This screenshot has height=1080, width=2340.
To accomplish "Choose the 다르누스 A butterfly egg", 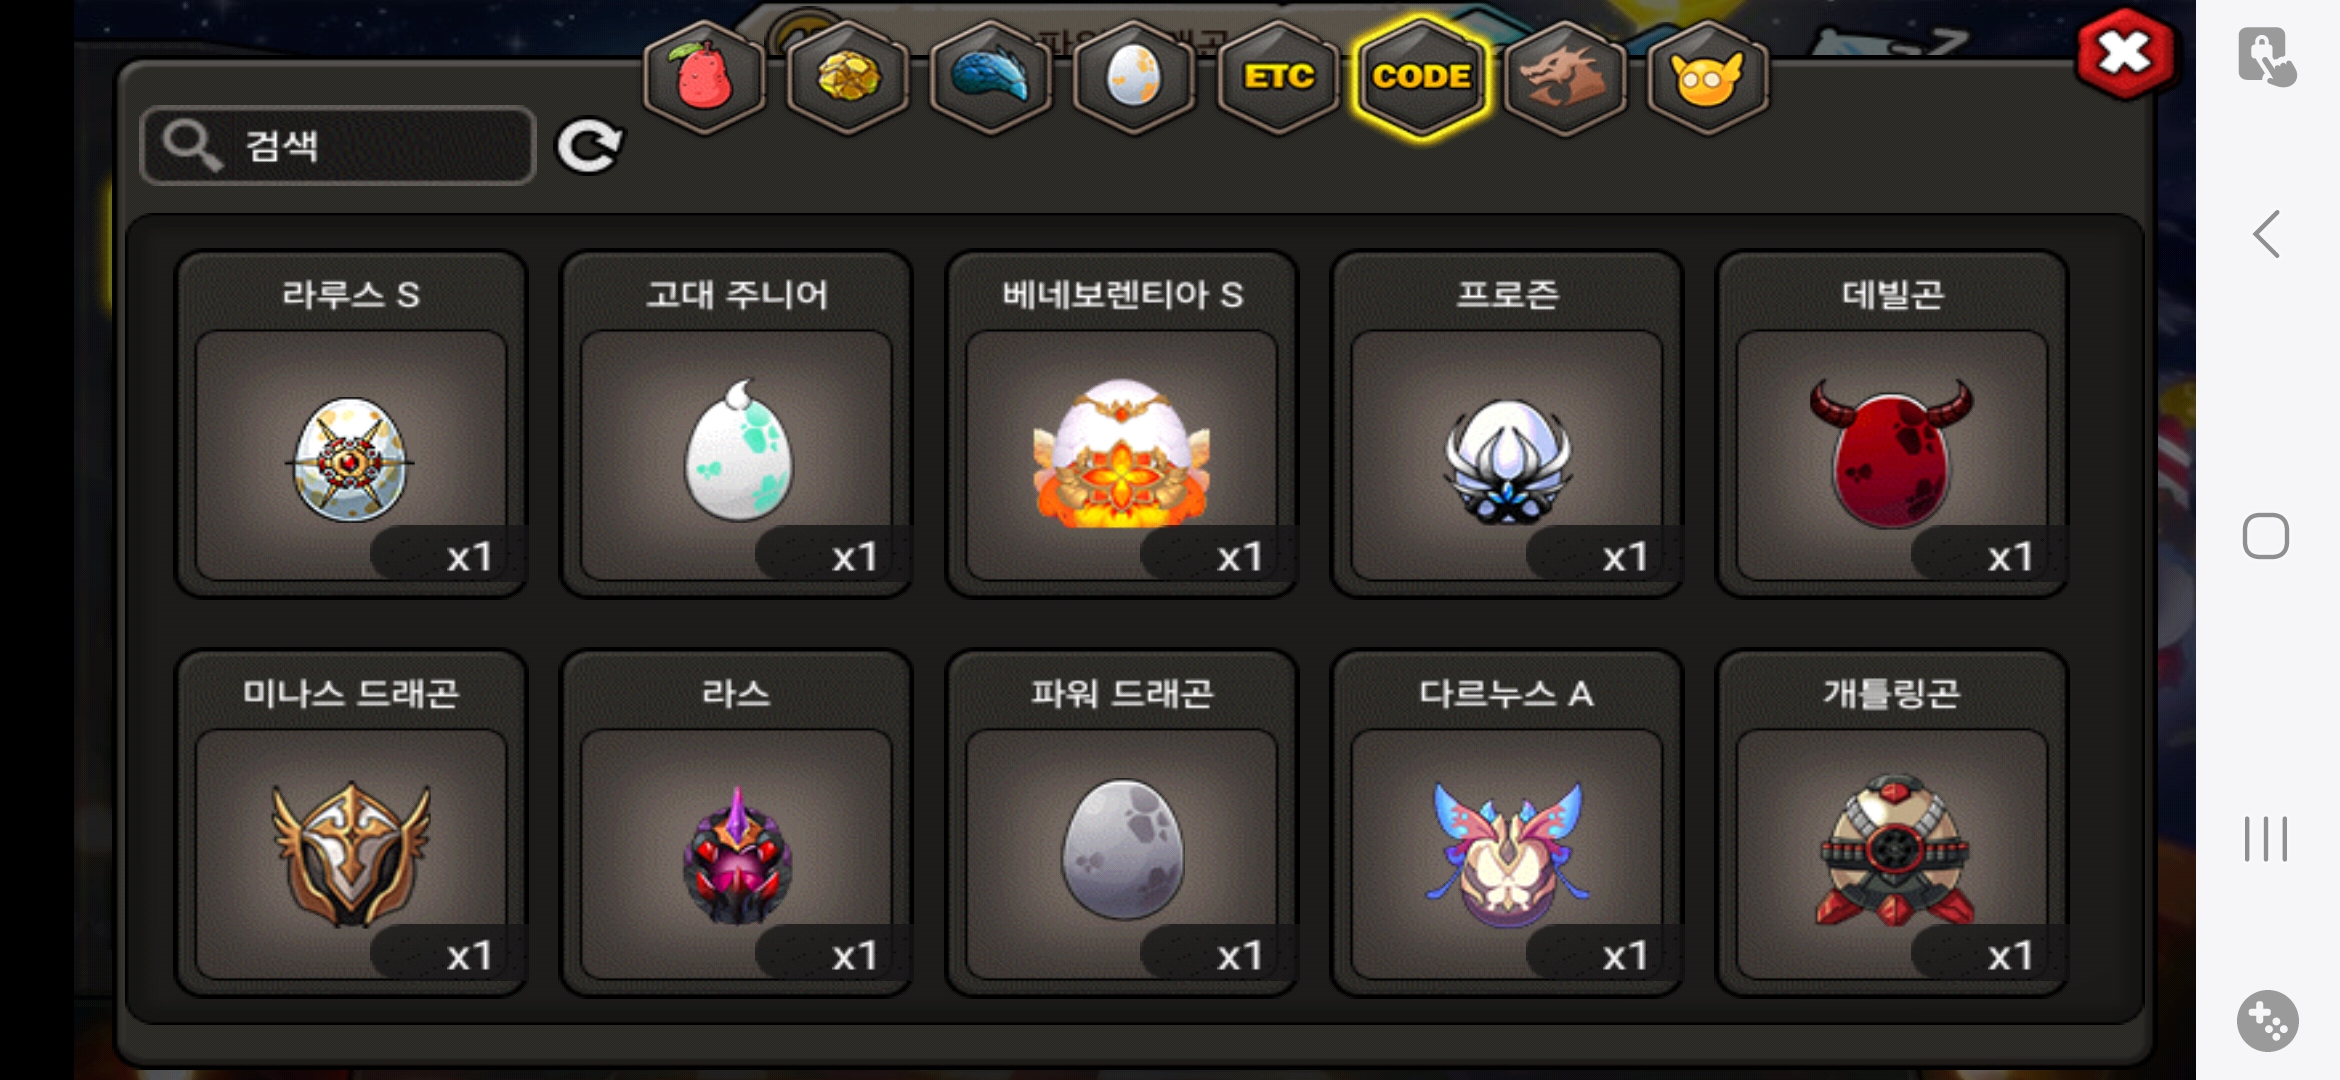I will click(x=1507, y=823).
